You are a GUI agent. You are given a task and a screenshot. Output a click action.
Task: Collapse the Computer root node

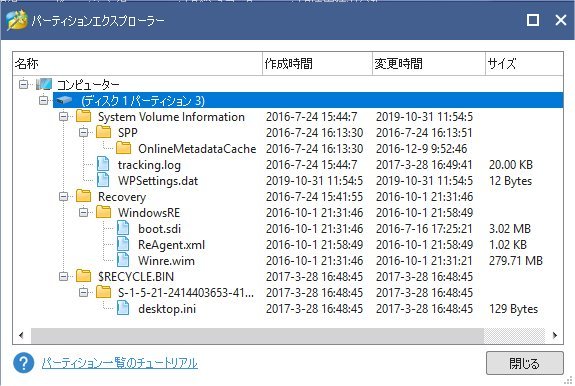(x=23, y=84)
